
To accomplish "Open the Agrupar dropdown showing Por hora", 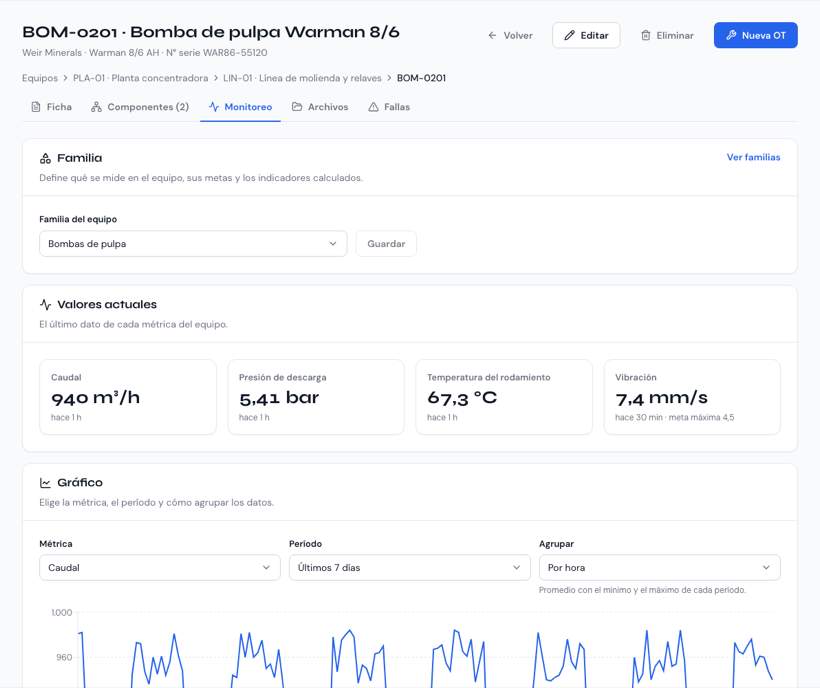I will pos(659,567).
